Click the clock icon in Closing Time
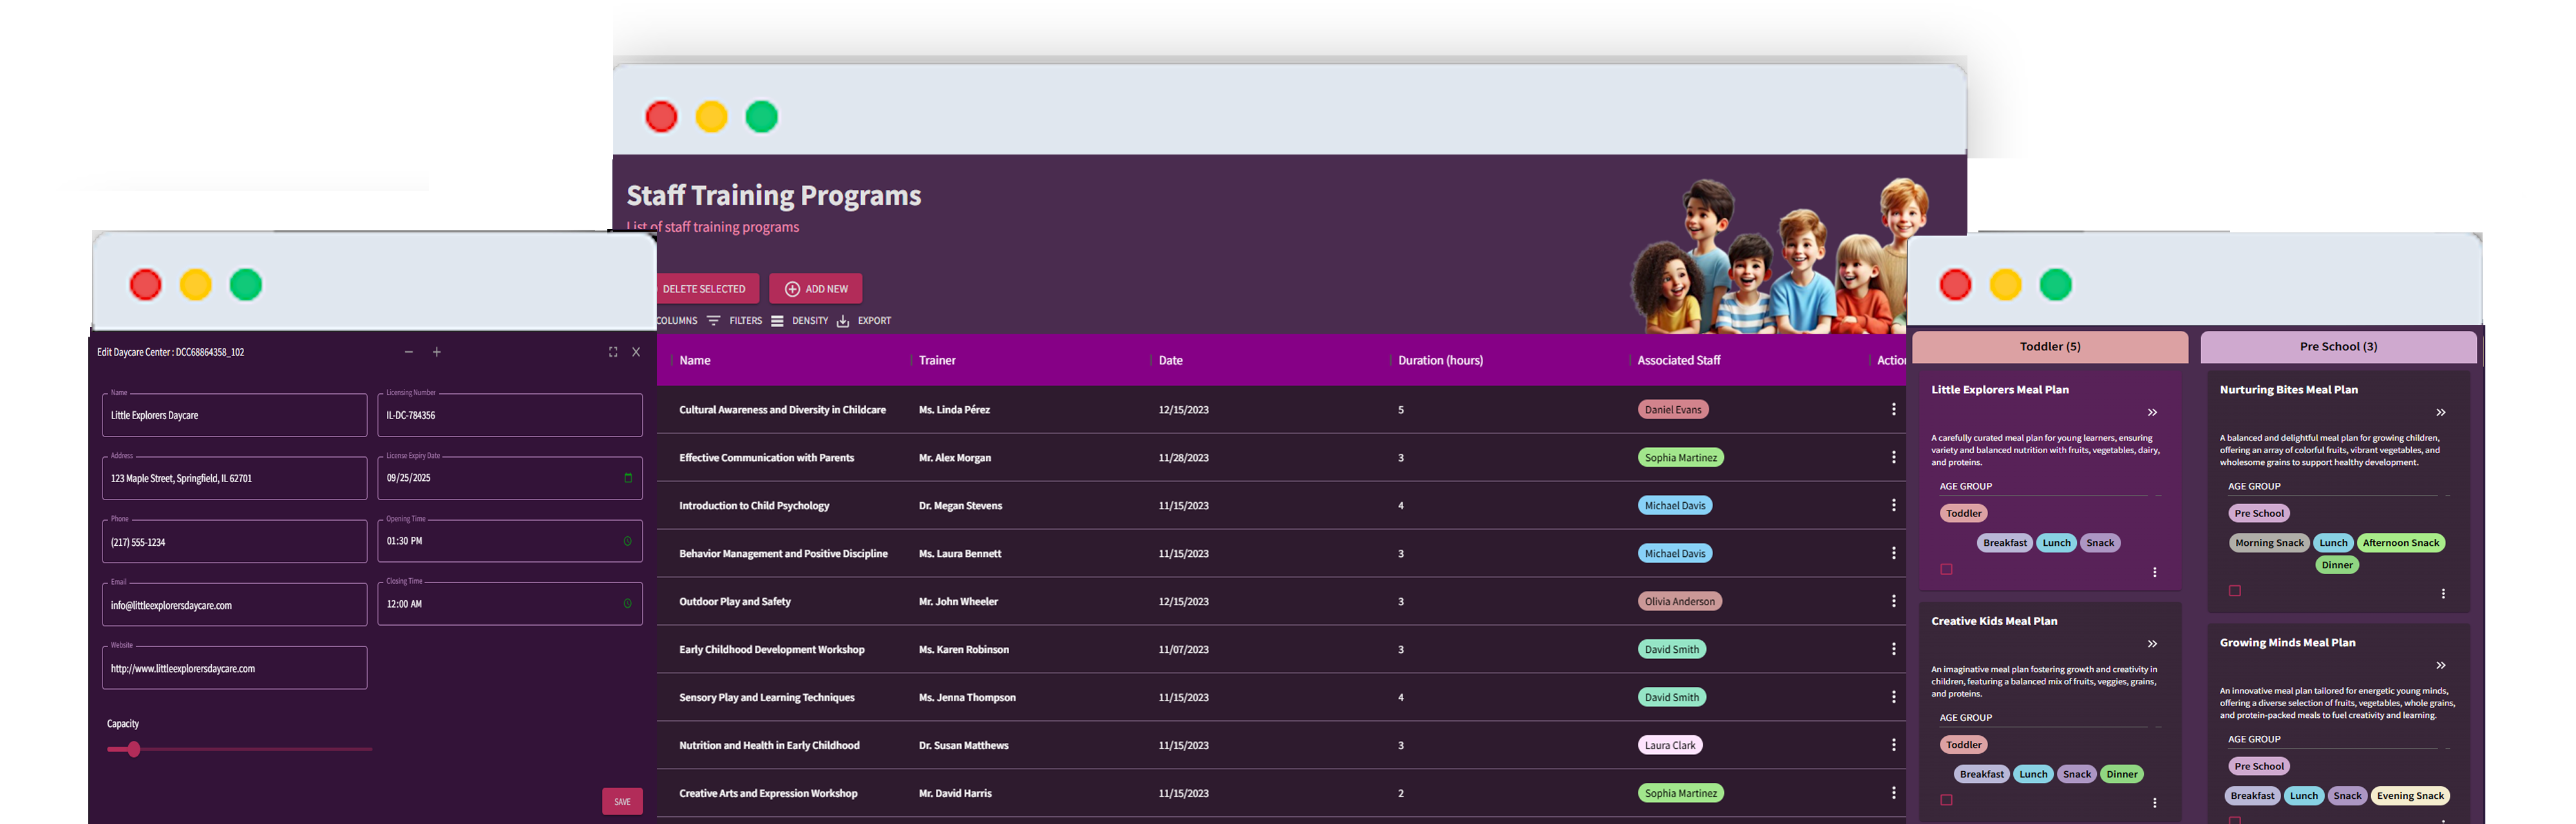 (627, 604)
